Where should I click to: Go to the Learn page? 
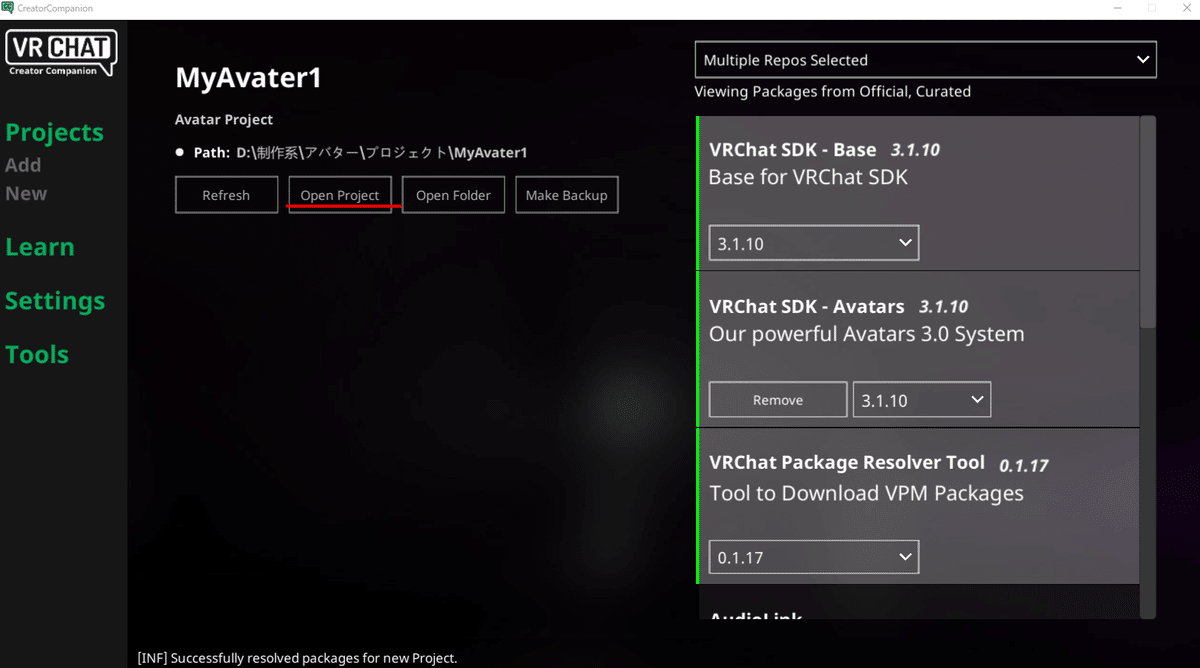point(40,247)
